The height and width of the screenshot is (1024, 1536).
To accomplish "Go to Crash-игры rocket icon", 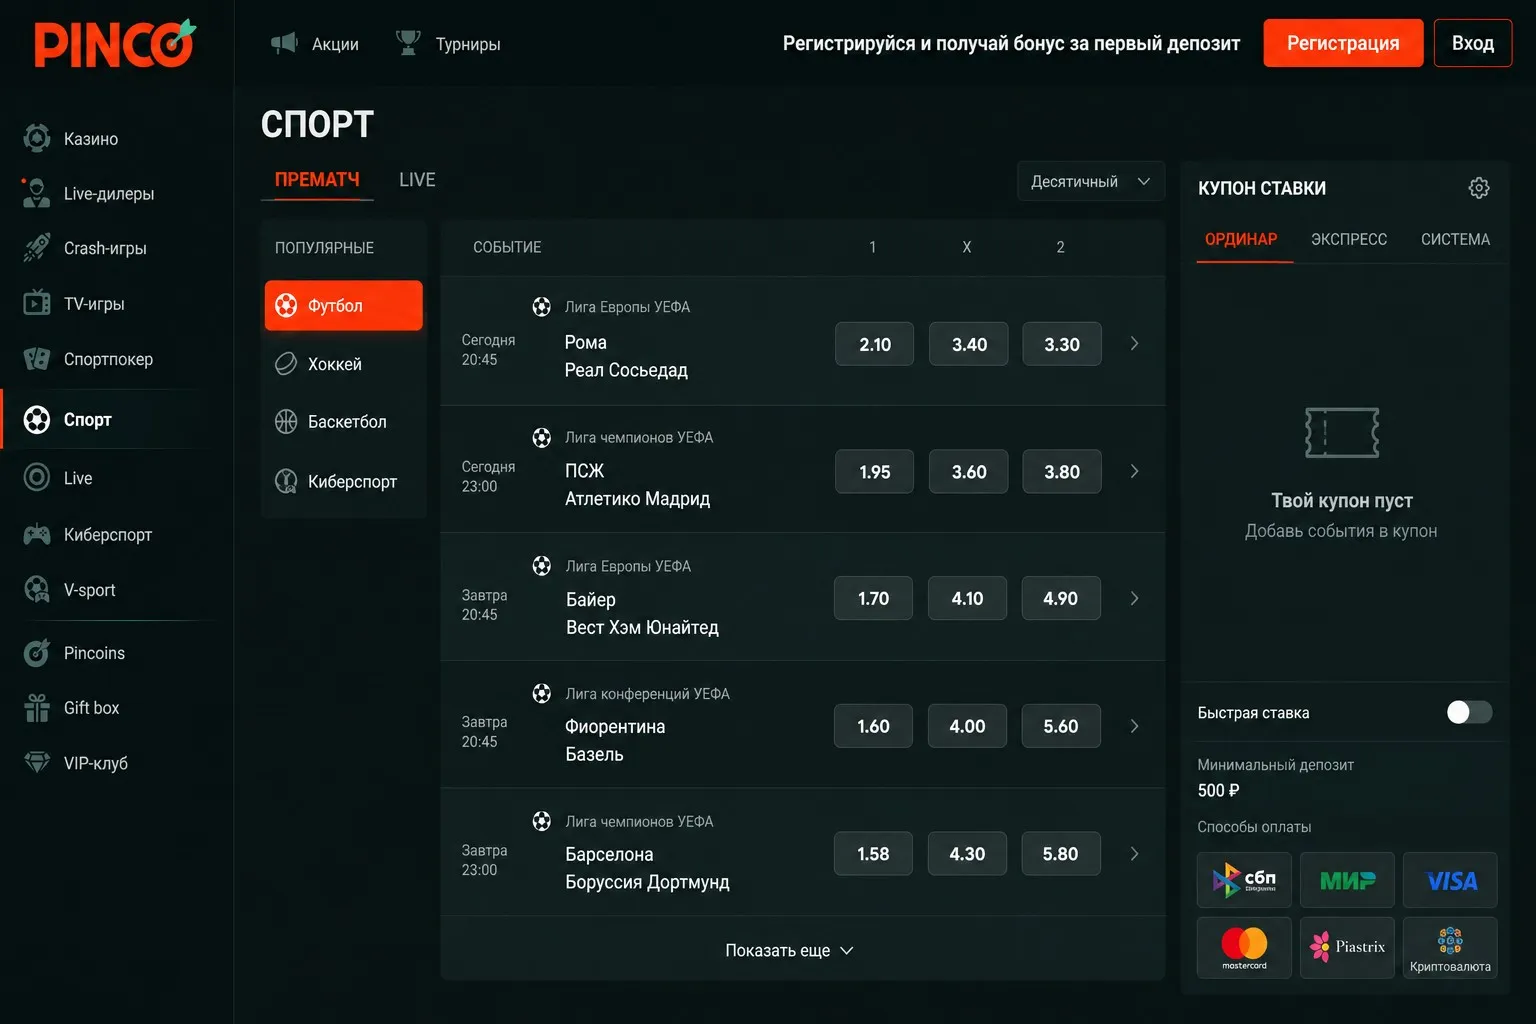I will pyautogui.click(x=37, y=248).
